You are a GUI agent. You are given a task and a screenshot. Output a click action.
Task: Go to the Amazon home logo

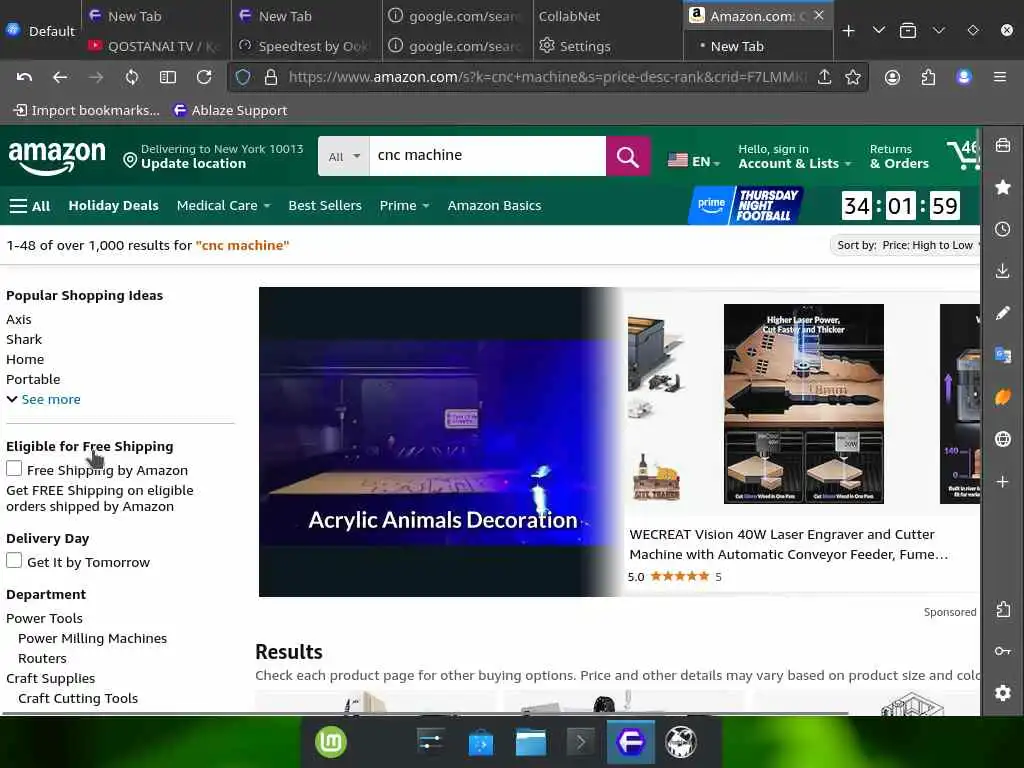pos(57,157)
